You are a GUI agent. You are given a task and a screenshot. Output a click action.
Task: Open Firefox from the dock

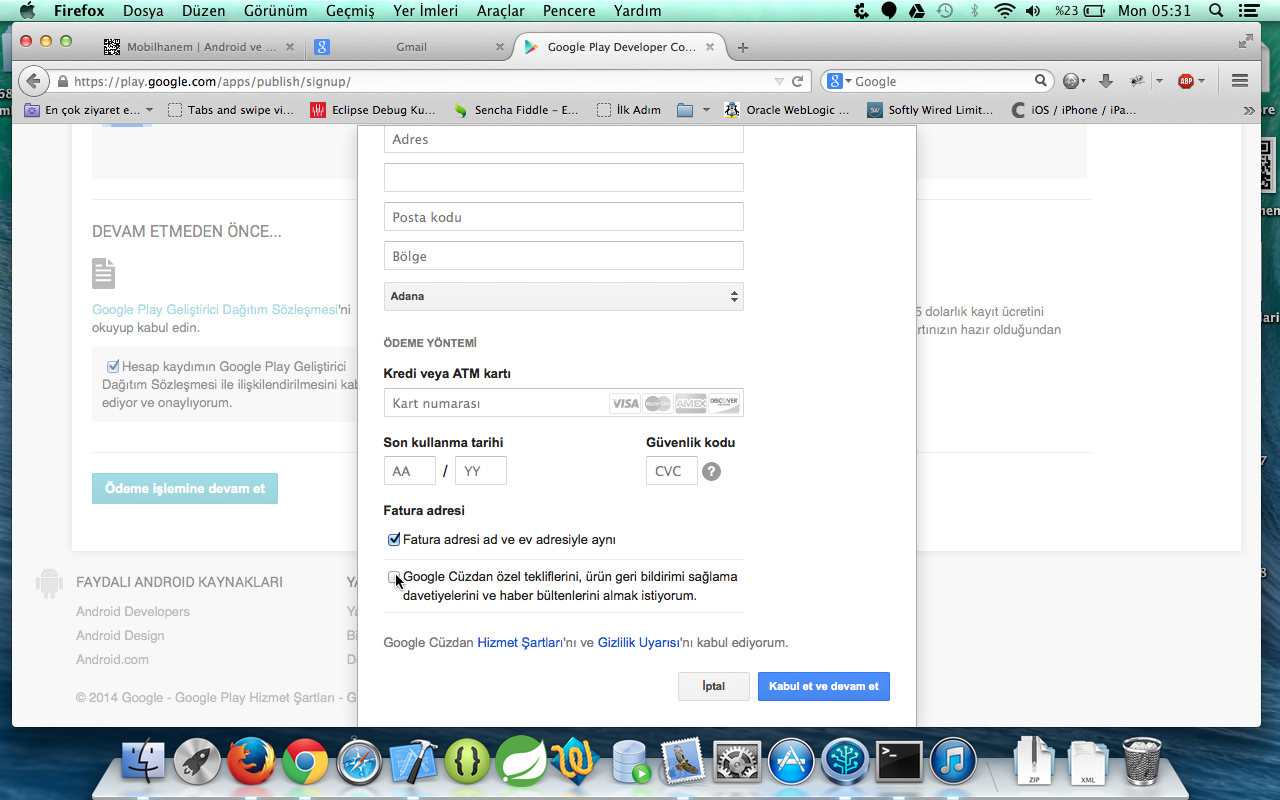[251, 763]
